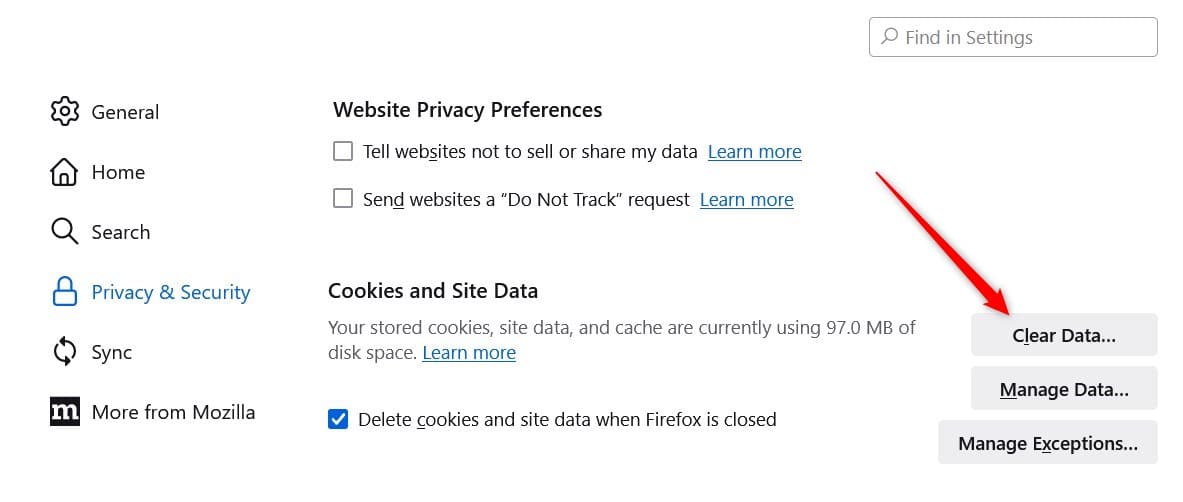Click the Manage Exceptions... button
Viewport: 1183px width, 502px height.
click(1048, 442)
